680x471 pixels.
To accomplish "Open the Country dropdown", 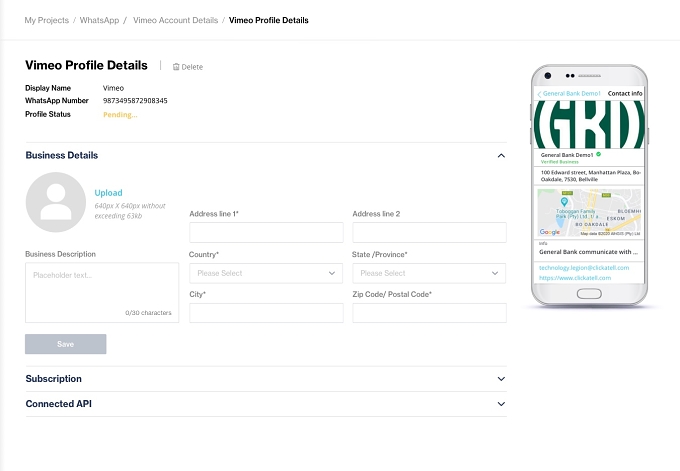I will pyautogui.click(x=266, y=273).
